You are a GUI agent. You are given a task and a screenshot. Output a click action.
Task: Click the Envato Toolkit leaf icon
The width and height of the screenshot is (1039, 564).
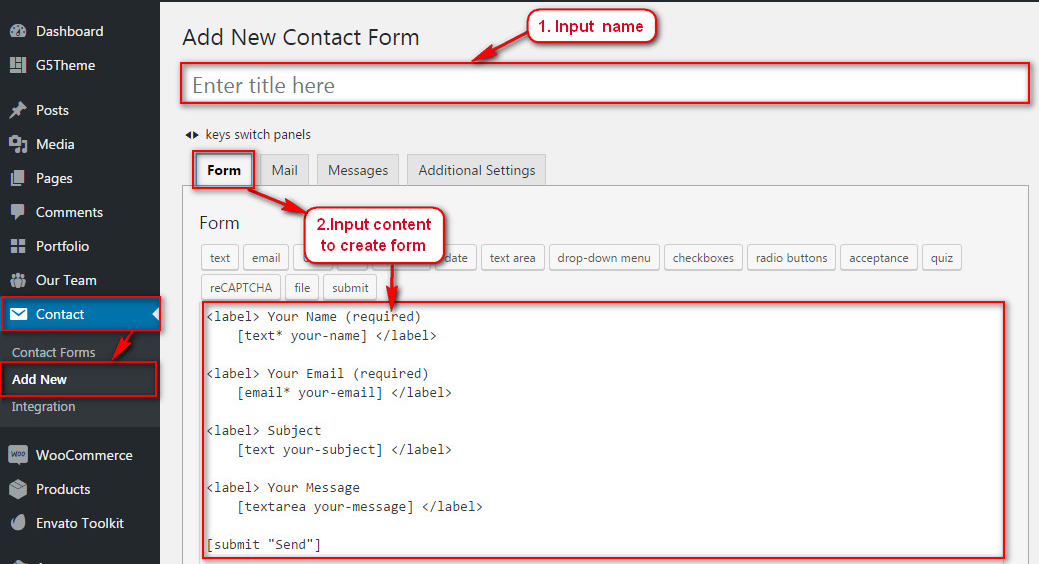18,523
